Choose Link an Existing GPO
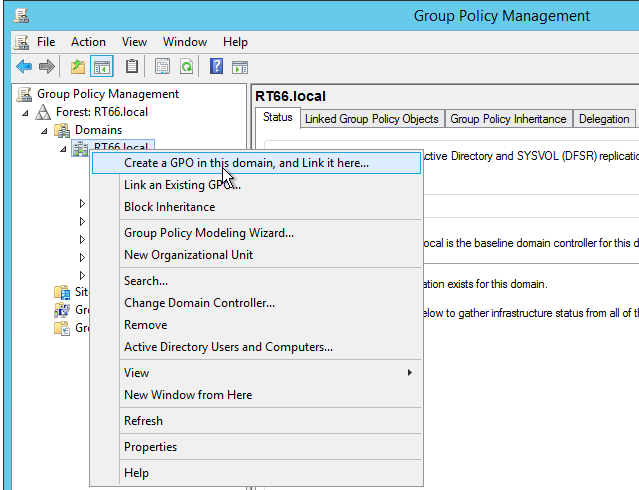 [256, 185]
